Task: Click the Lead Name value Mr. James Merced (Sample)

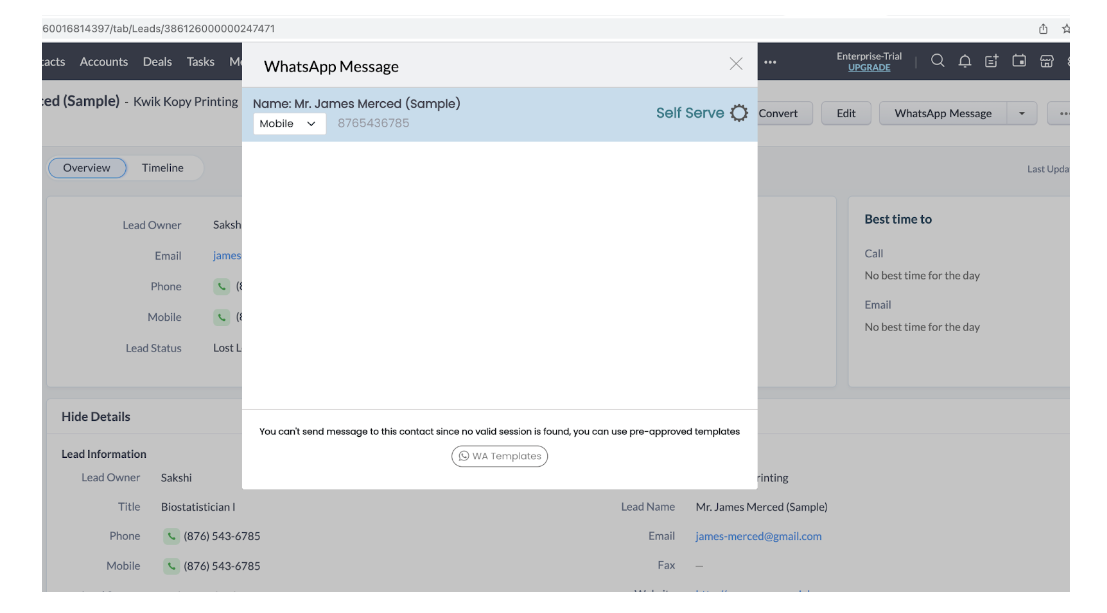Action: click(761, 507)
